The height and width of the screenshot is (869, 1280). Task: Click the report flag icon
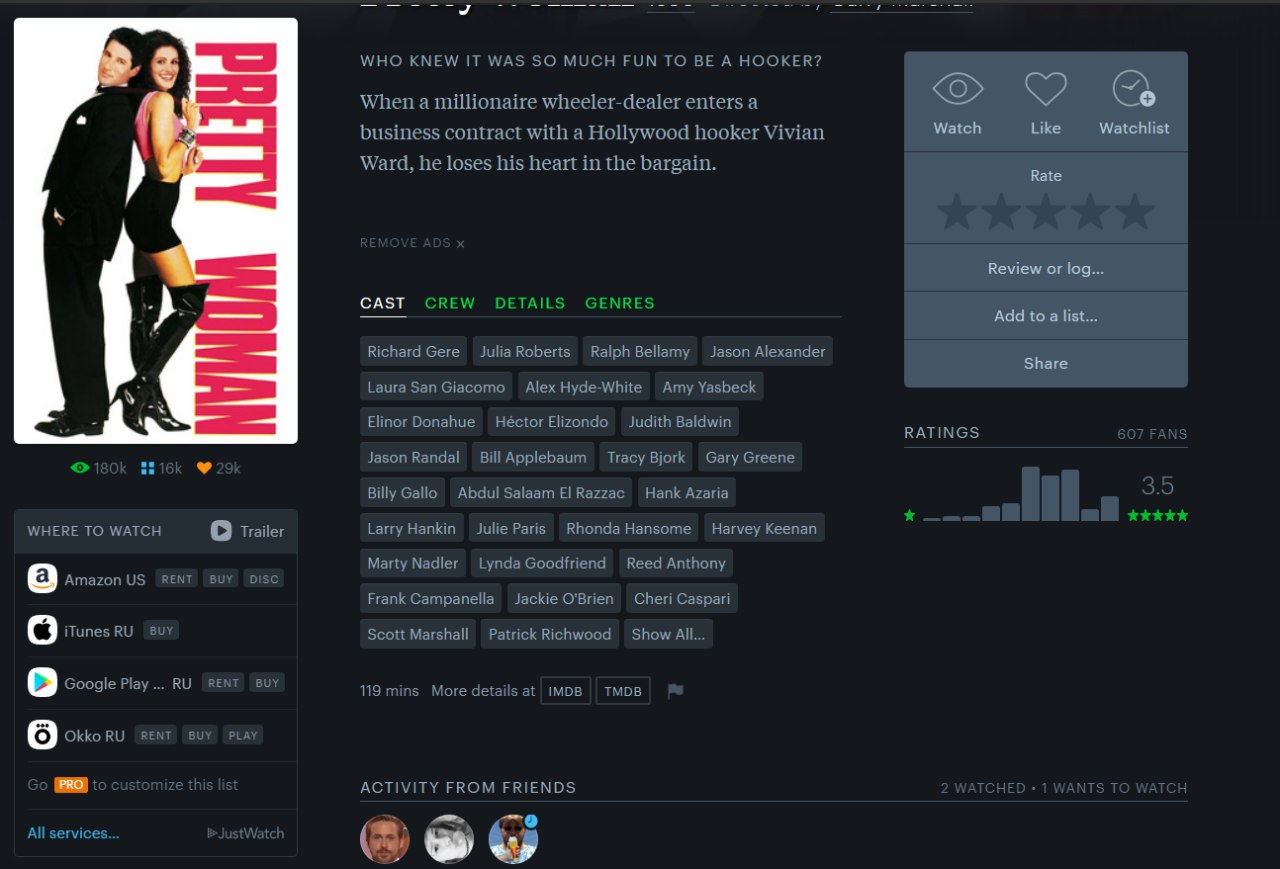click(x=675, y=691)
